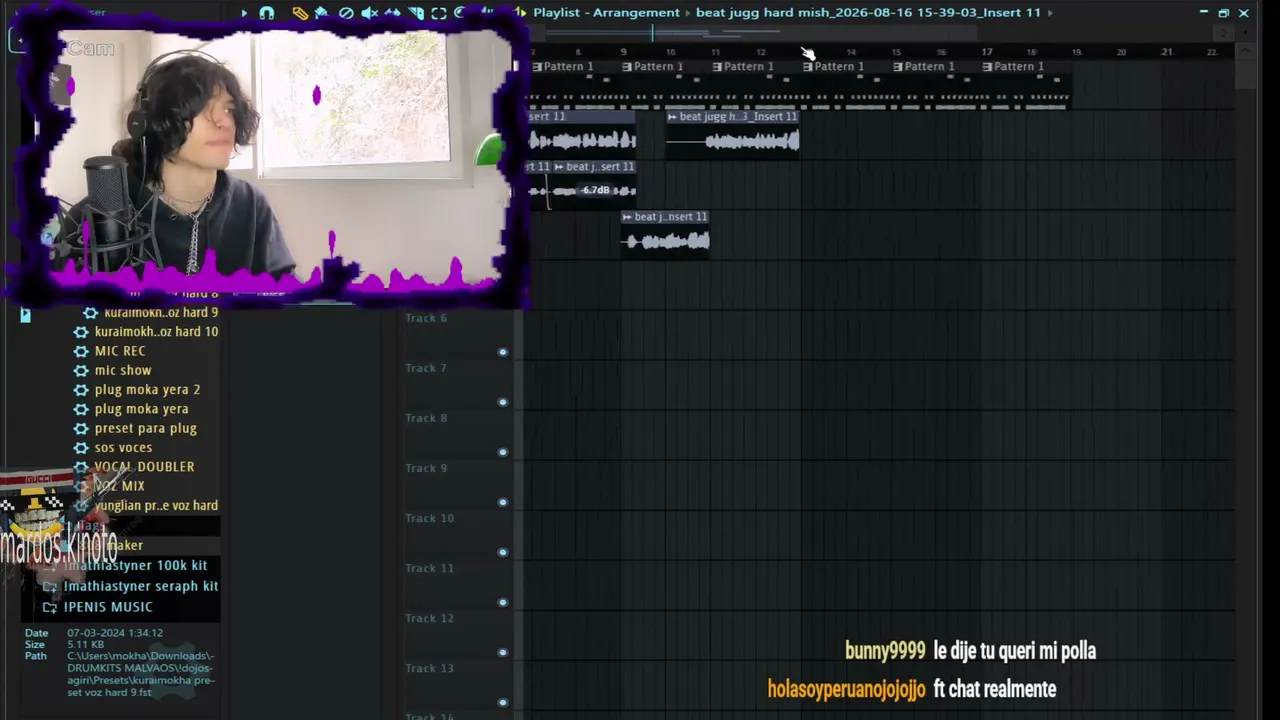This screenshot has width=1280, height=720.
Task: Click bar 9 on the timeline ruler
Action: click(x=623, y=52)
